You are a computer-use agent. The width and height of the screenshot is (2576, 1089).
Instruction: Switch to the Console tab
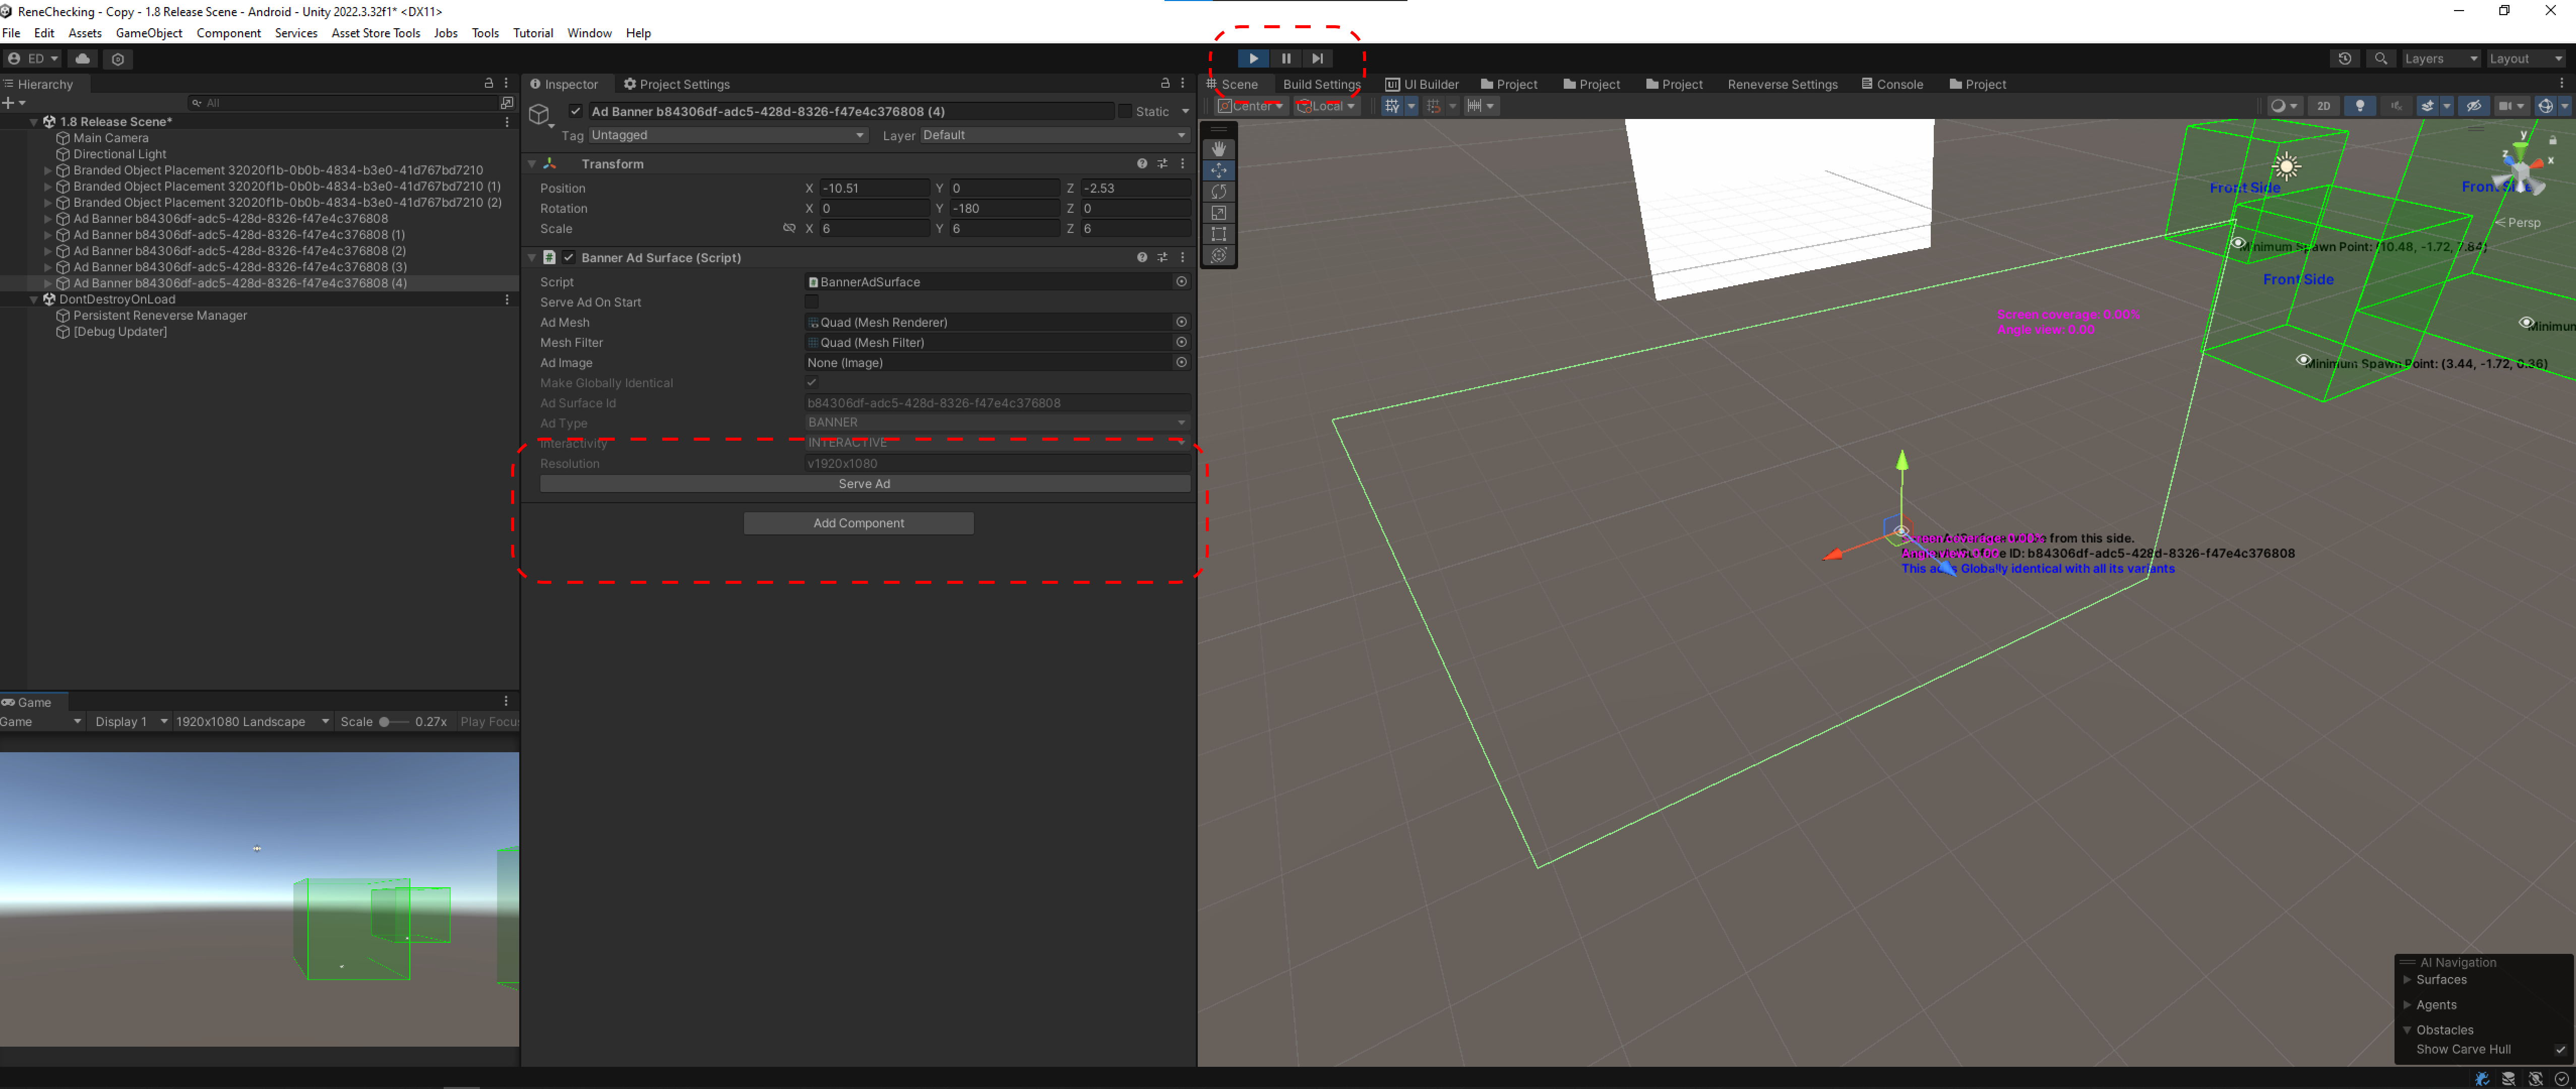point(1892,84)
